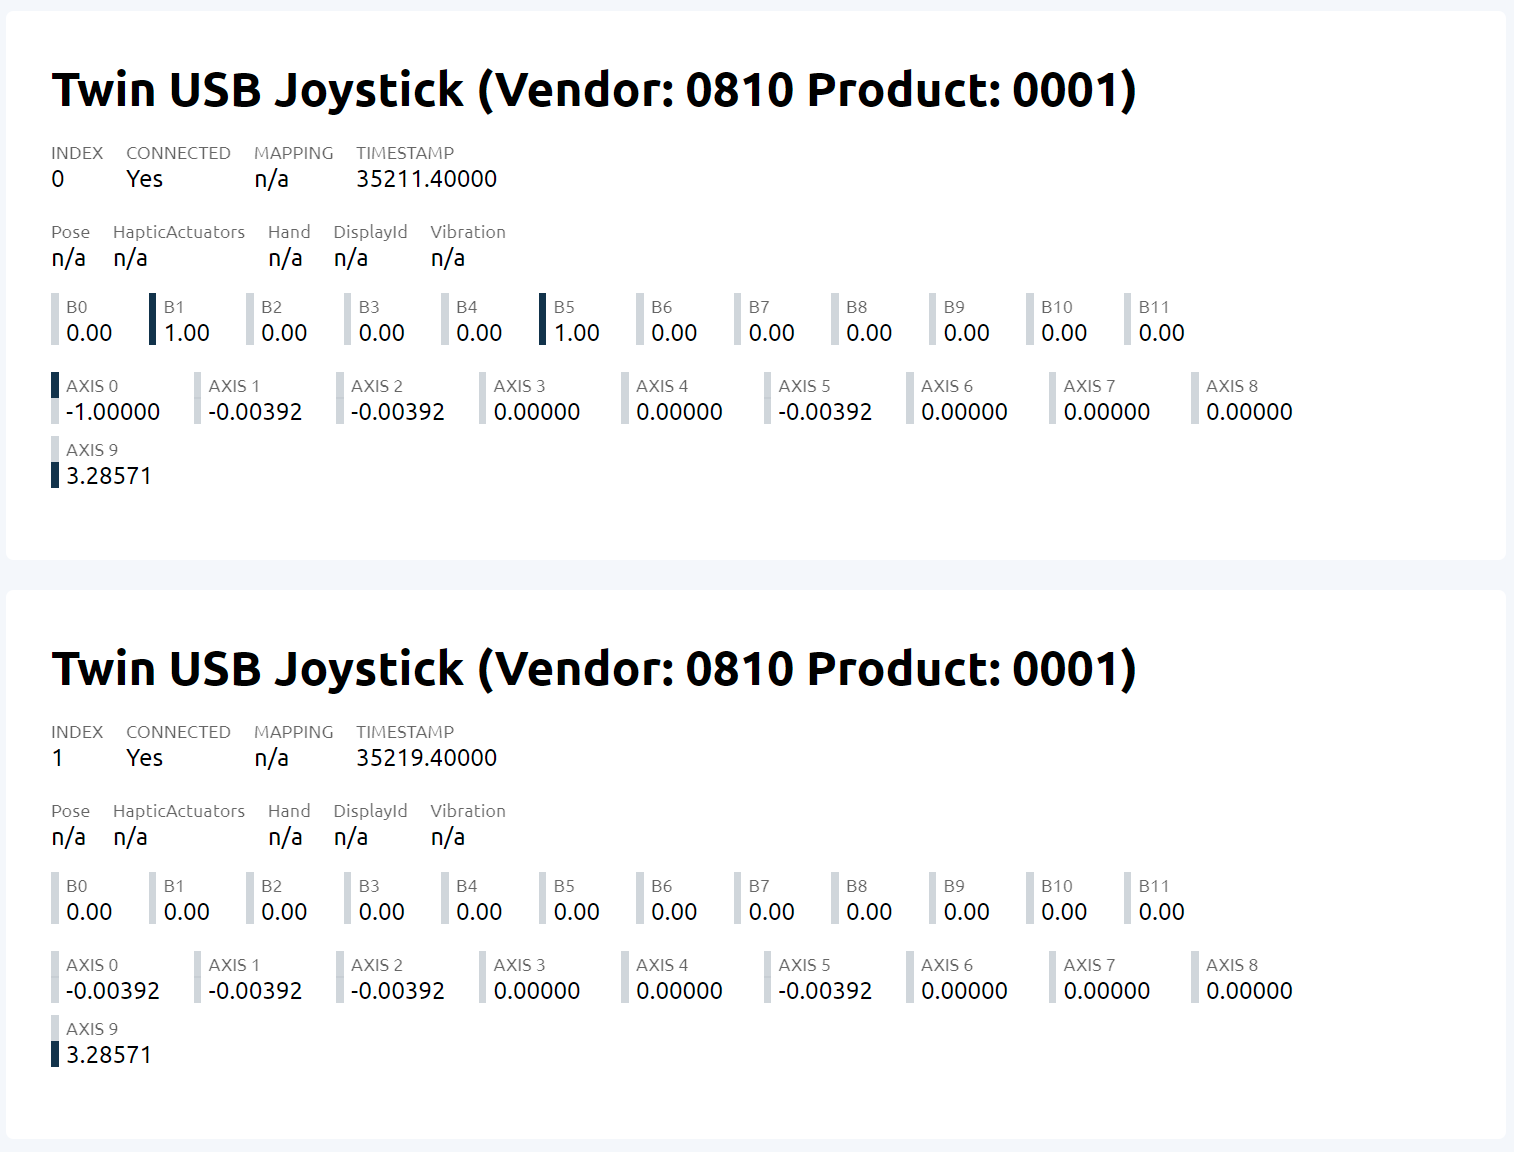Click B7 indicator on index 0 gamepad
The image size is (1514, 1152).
click(771, 320)
